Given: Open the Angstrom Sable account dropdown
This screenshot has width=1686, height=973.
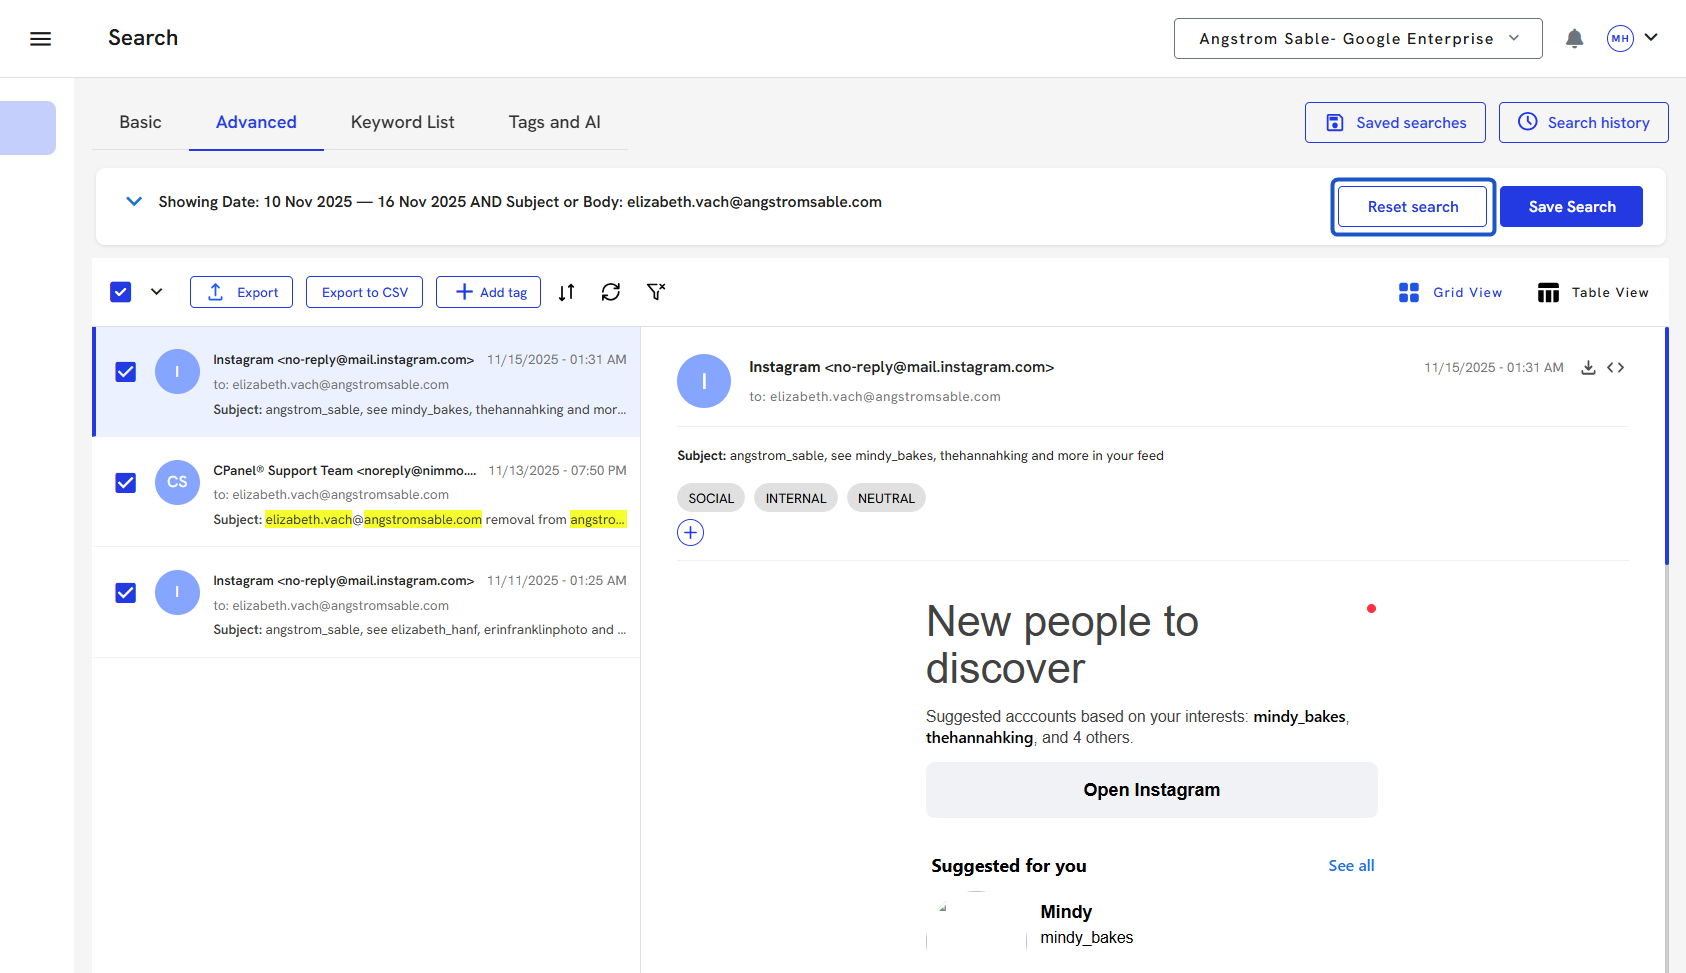Looking at the screenshot, I should (1357, 39).
